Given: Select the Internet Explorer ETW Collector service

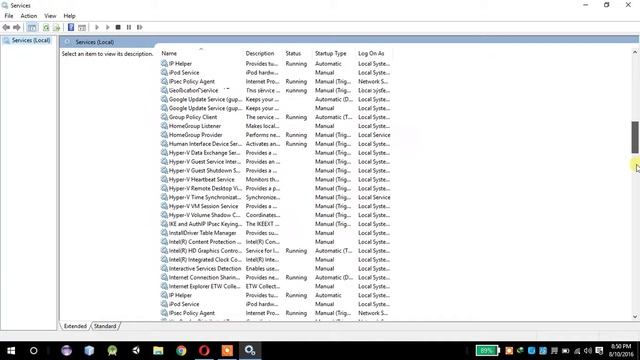Looking at the screenshot, I should [x=276, y=287].
